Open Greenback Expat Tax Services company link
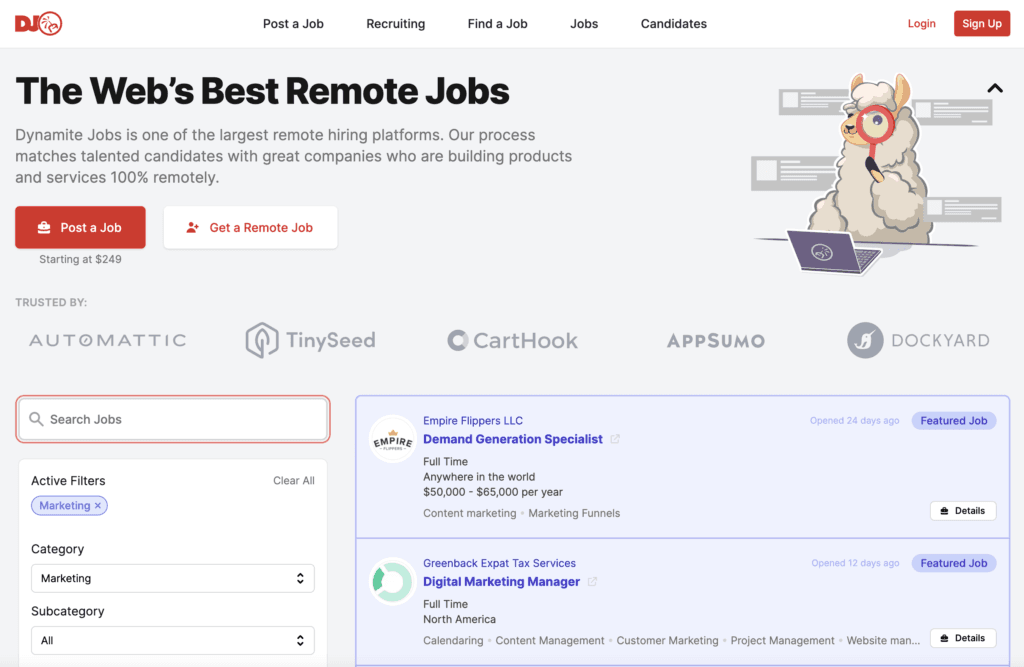Image resolution: width=1024 pixels, height=667 pixels. (500, 563)
